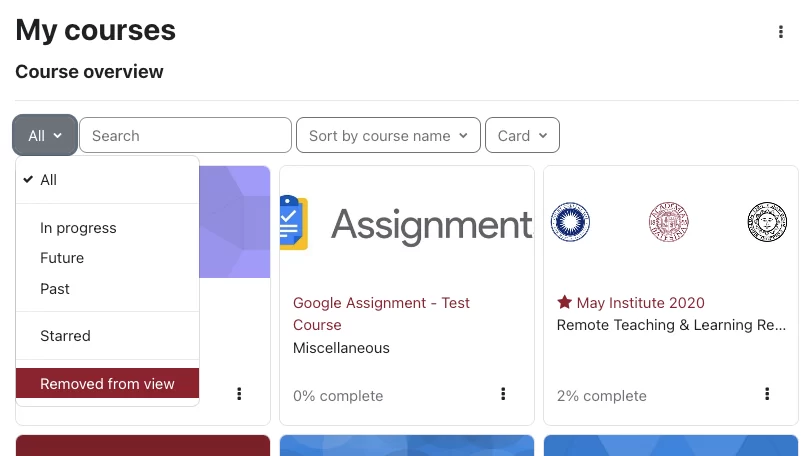Click into the course Search field

tap(185, 136)
